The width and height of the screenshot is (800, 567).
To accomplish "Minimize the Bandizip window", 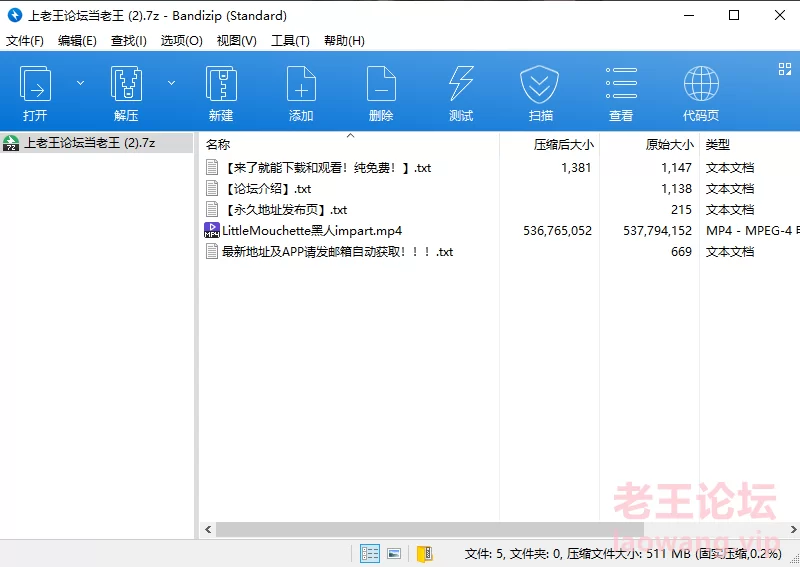I will pyautogui.click(x=689, y=15).
